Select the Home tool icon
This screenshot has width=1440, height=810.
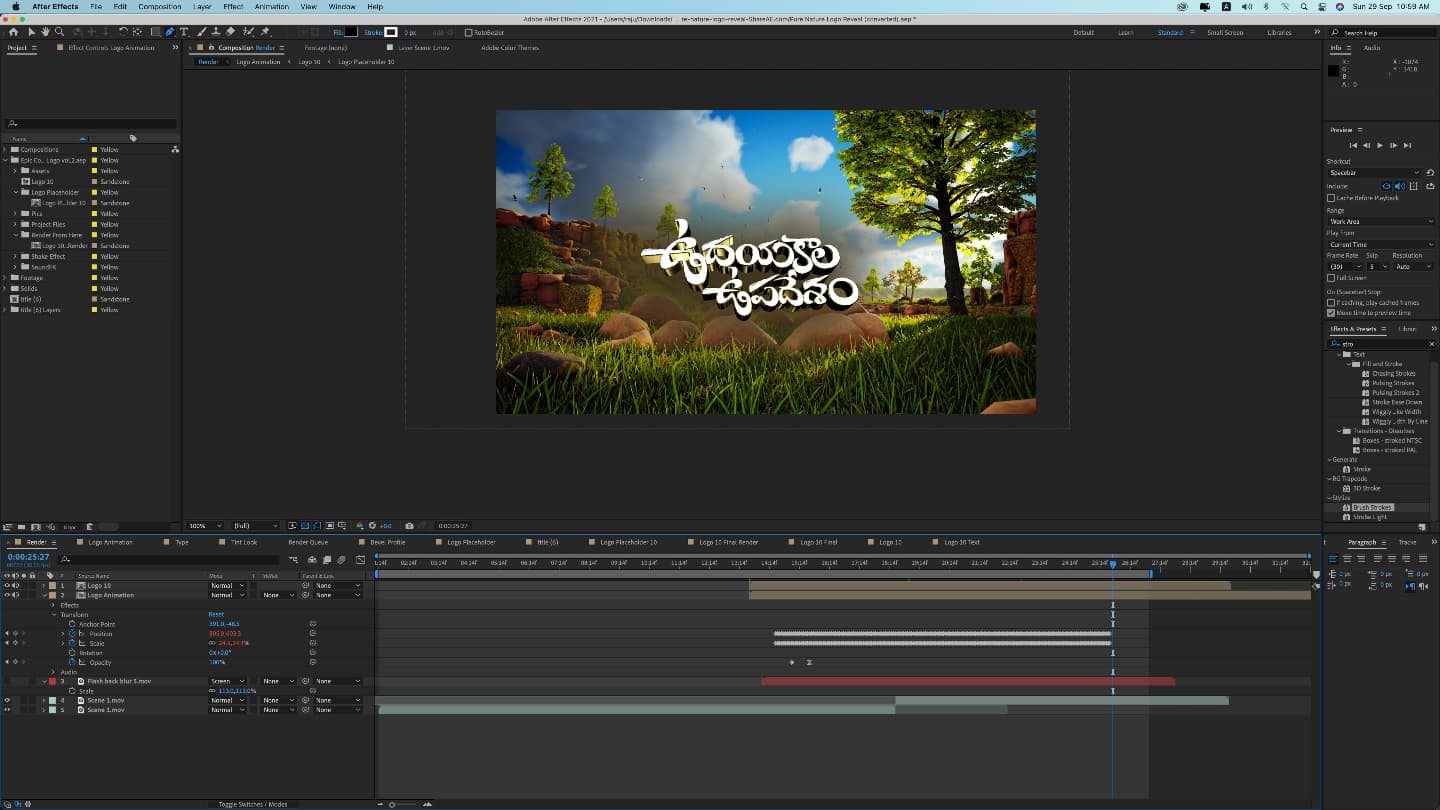tap(13, 32)
